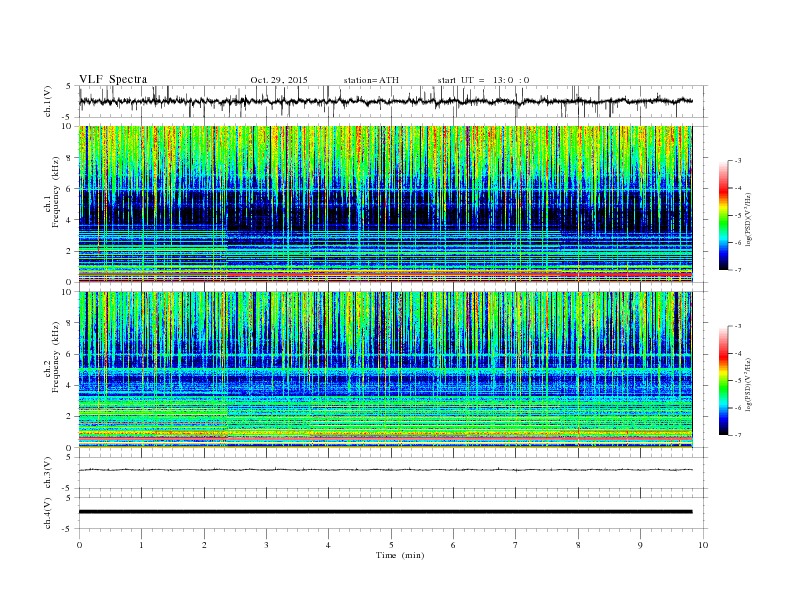Click the "VLF Spectra" plot title

pyautogui.click(x=113, y=79)
